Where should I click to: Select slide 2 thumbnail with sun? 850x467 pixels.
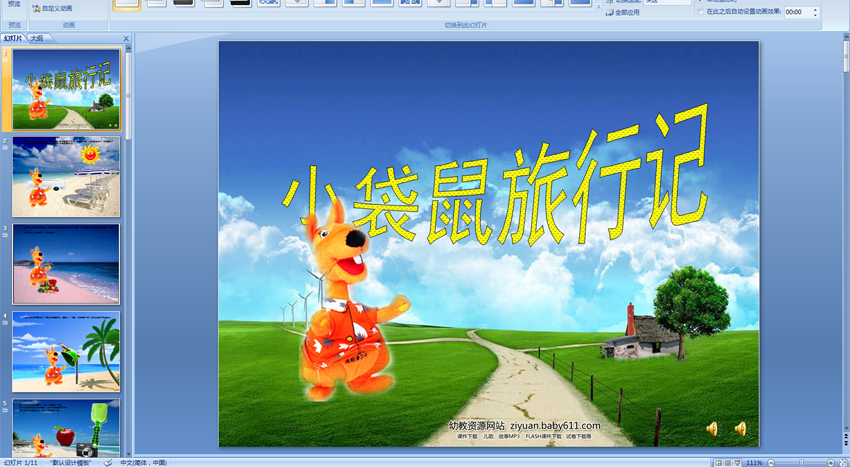point(66,176)
